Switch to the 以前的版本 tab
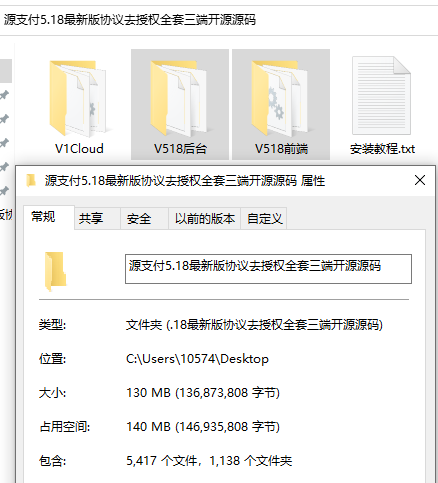The height and width of the screenshot is (483, 438). click(x=204, y=219)
